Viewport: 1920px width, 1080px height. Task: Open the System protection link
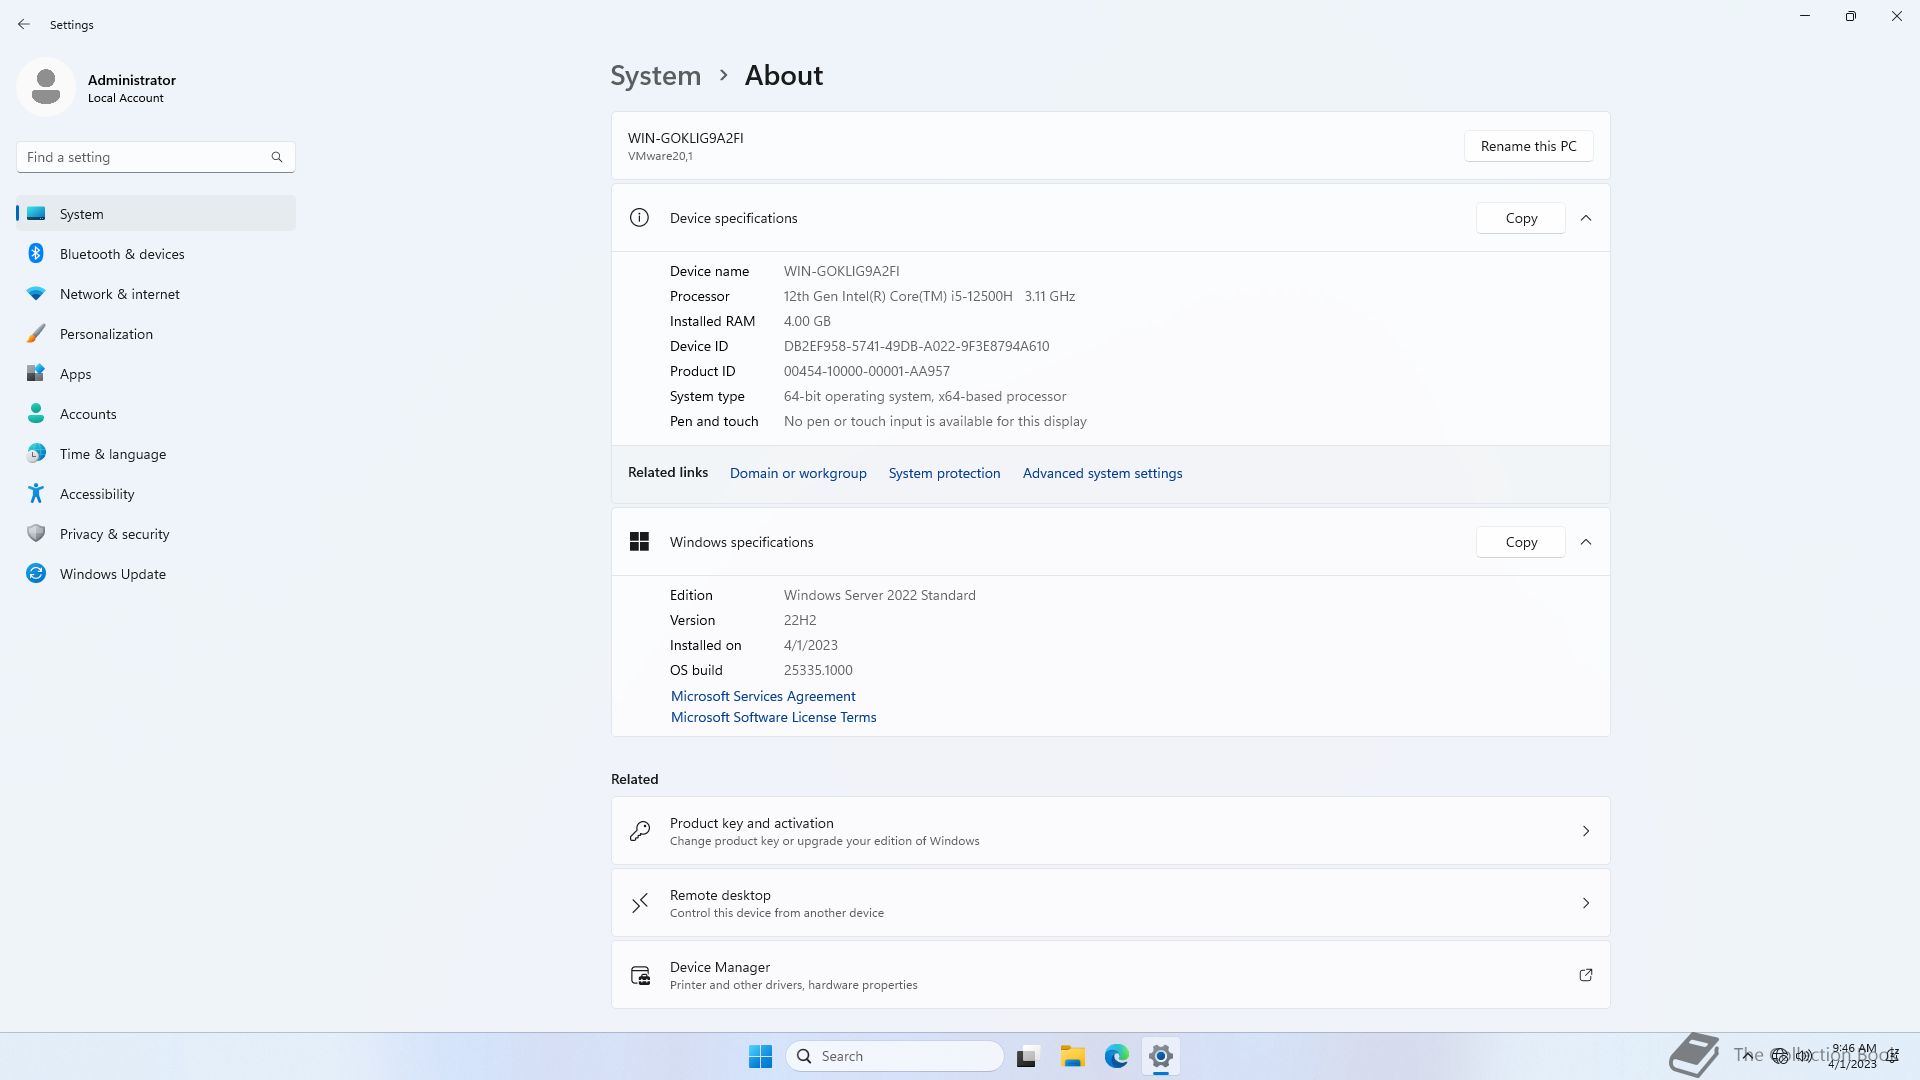tap(944, 473)
